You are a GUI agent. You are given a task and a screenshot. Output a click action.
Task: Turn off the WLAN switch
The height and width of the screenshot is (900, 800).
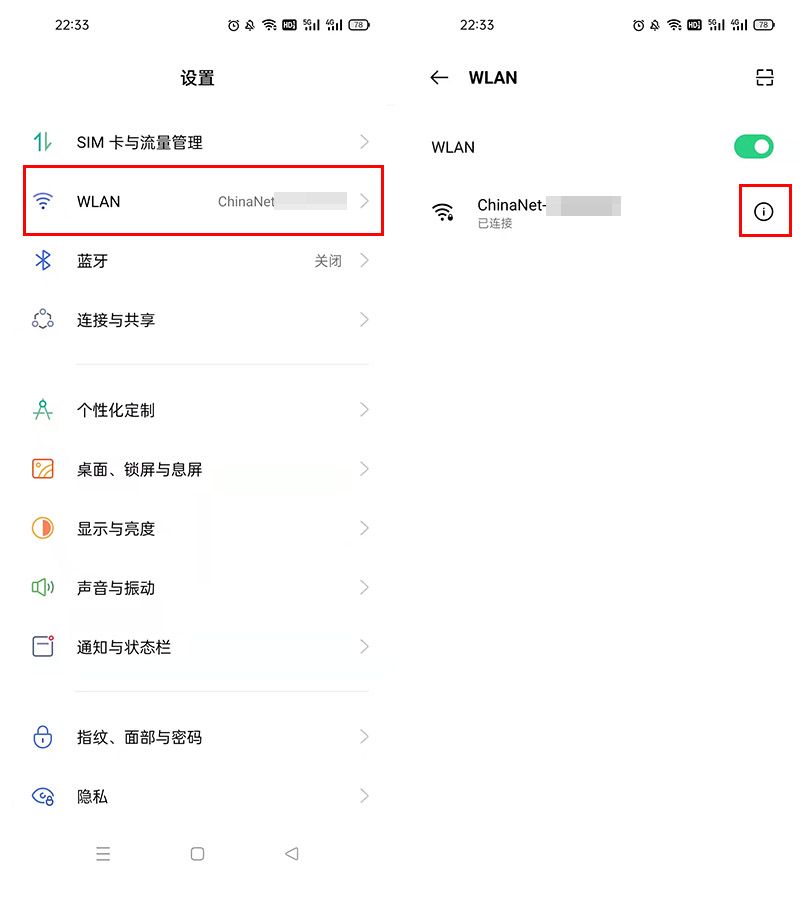(754, 147)
